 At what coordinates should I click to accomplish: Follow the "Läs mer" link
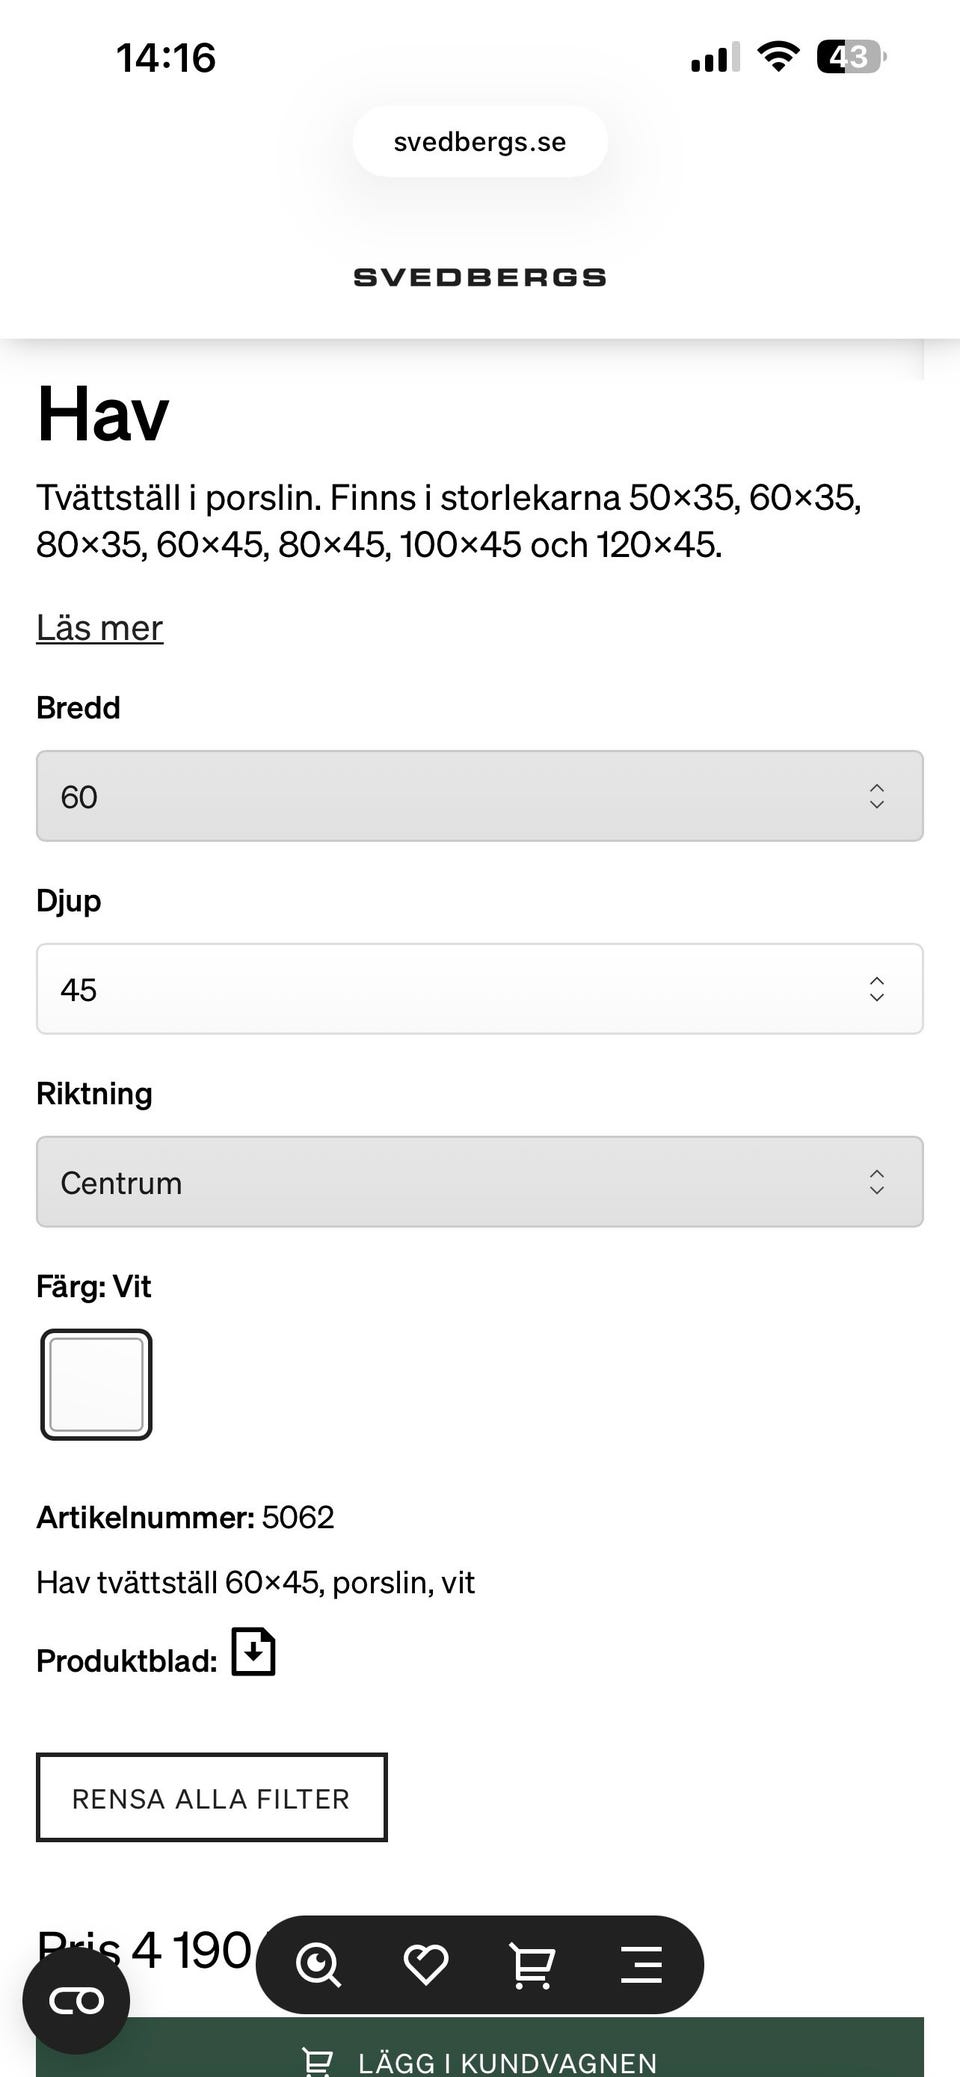coord(100,628)
